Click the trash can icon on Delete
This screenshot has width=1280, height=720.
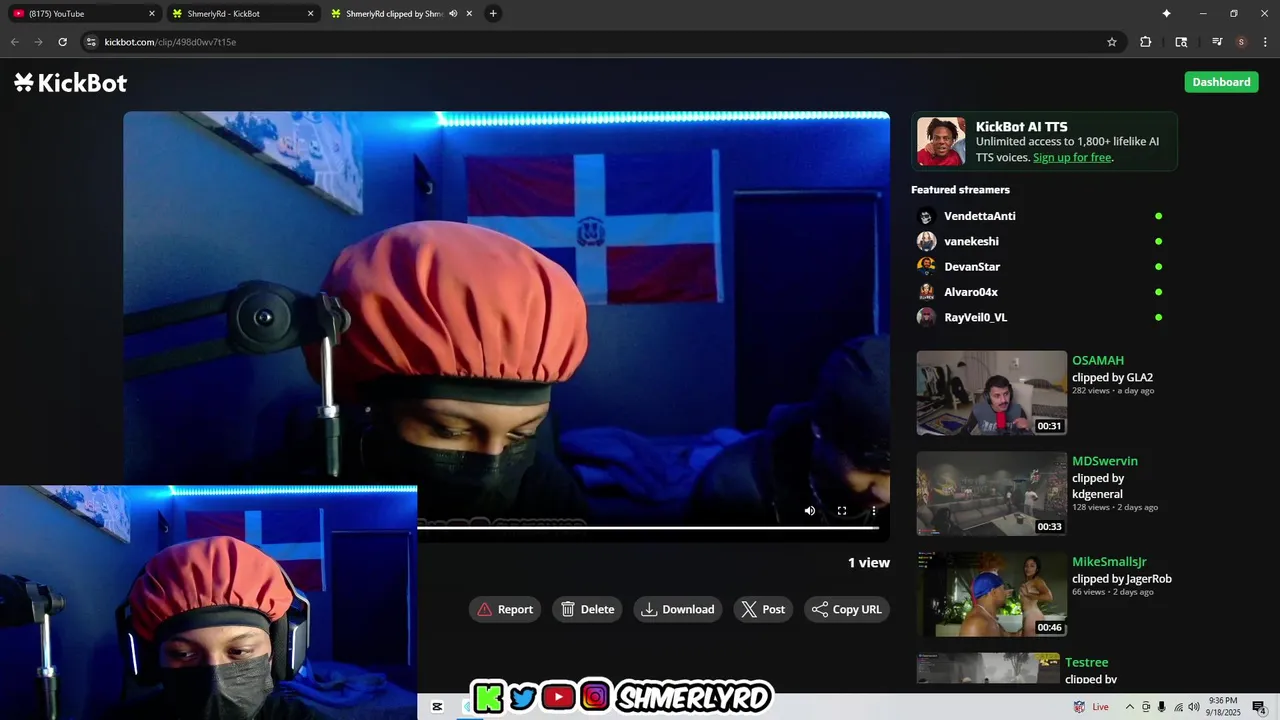(x=568, y=609)
